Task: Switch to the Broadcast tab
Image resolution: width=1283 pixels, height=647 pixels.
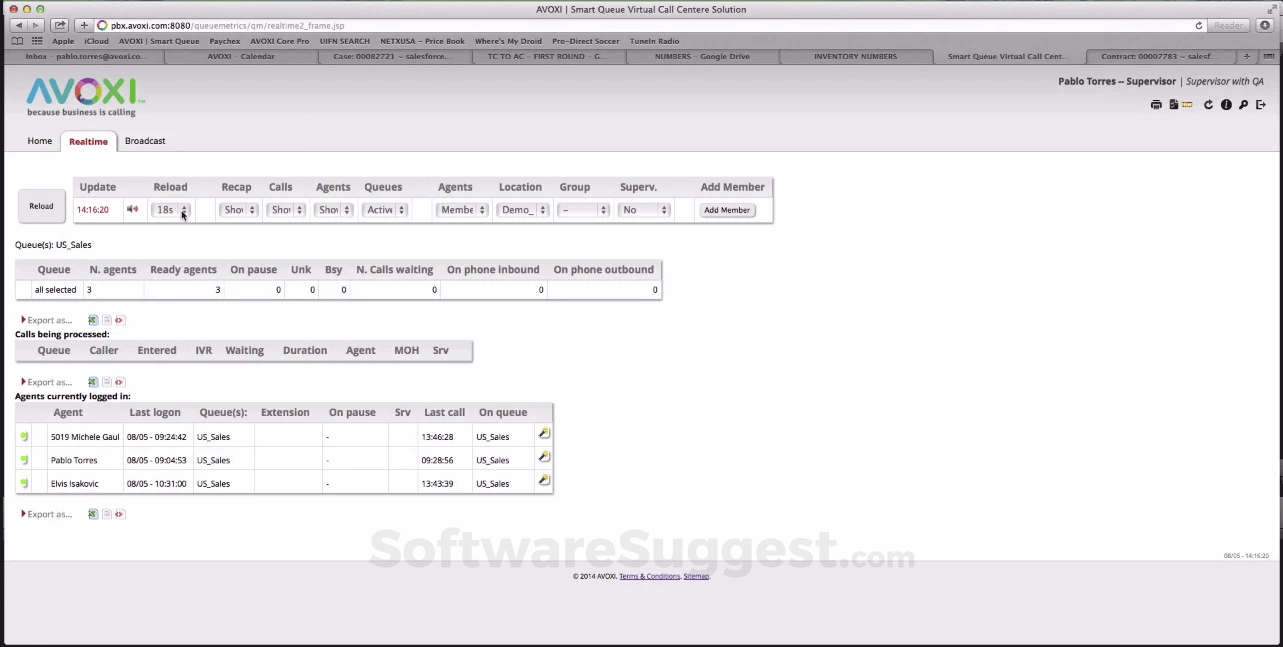Action: pyautogui.click(x=145, y=141)
